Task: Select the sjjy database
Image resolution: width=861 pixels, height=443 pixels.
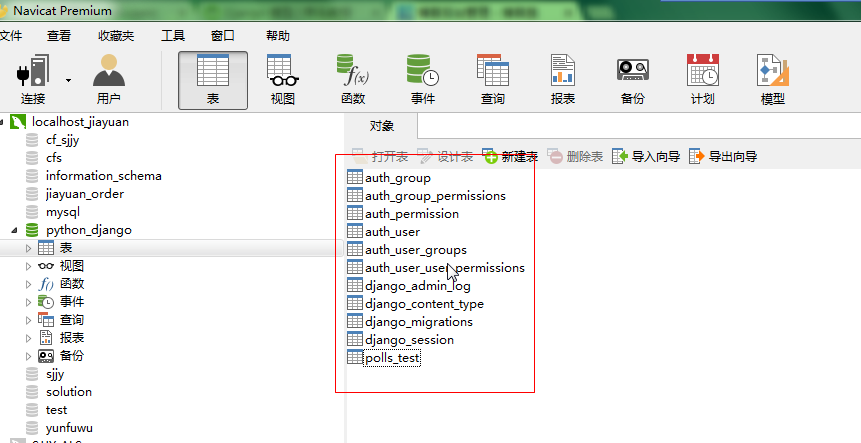Action: tap(55, 374)
